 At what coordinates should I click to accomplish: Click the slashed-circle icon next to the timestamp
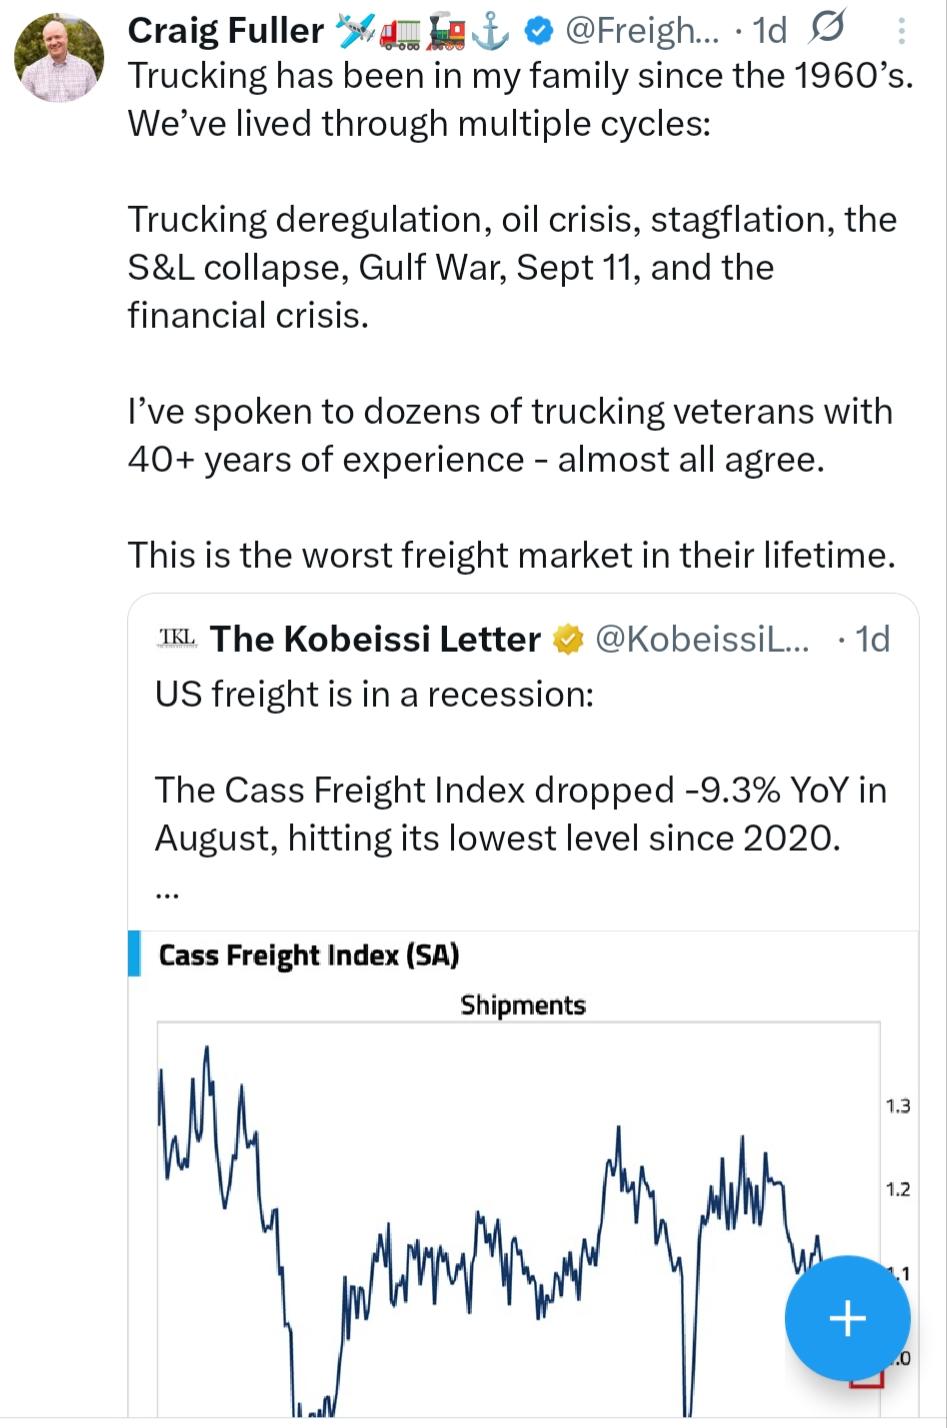826,30
